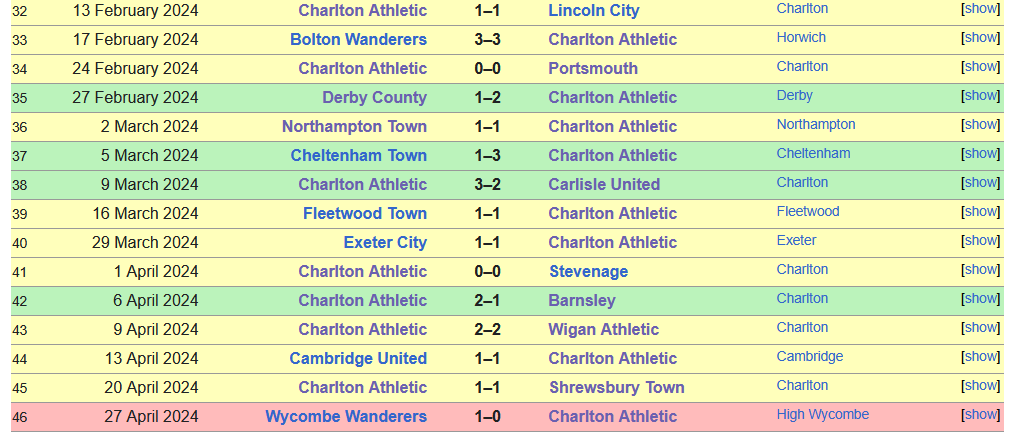
Task: Open the Carlisle United team link
Action: [x=604, y=184]
